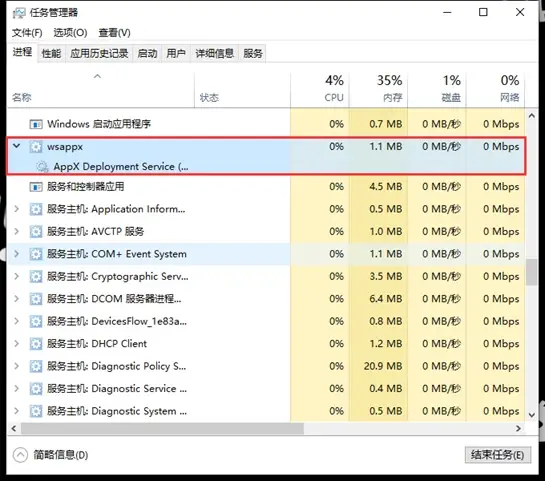The height and width of the screenshot is (481, 545).
Task: Expand 服务主机: Cryptographic Serv... row
Action: (16, 277)
